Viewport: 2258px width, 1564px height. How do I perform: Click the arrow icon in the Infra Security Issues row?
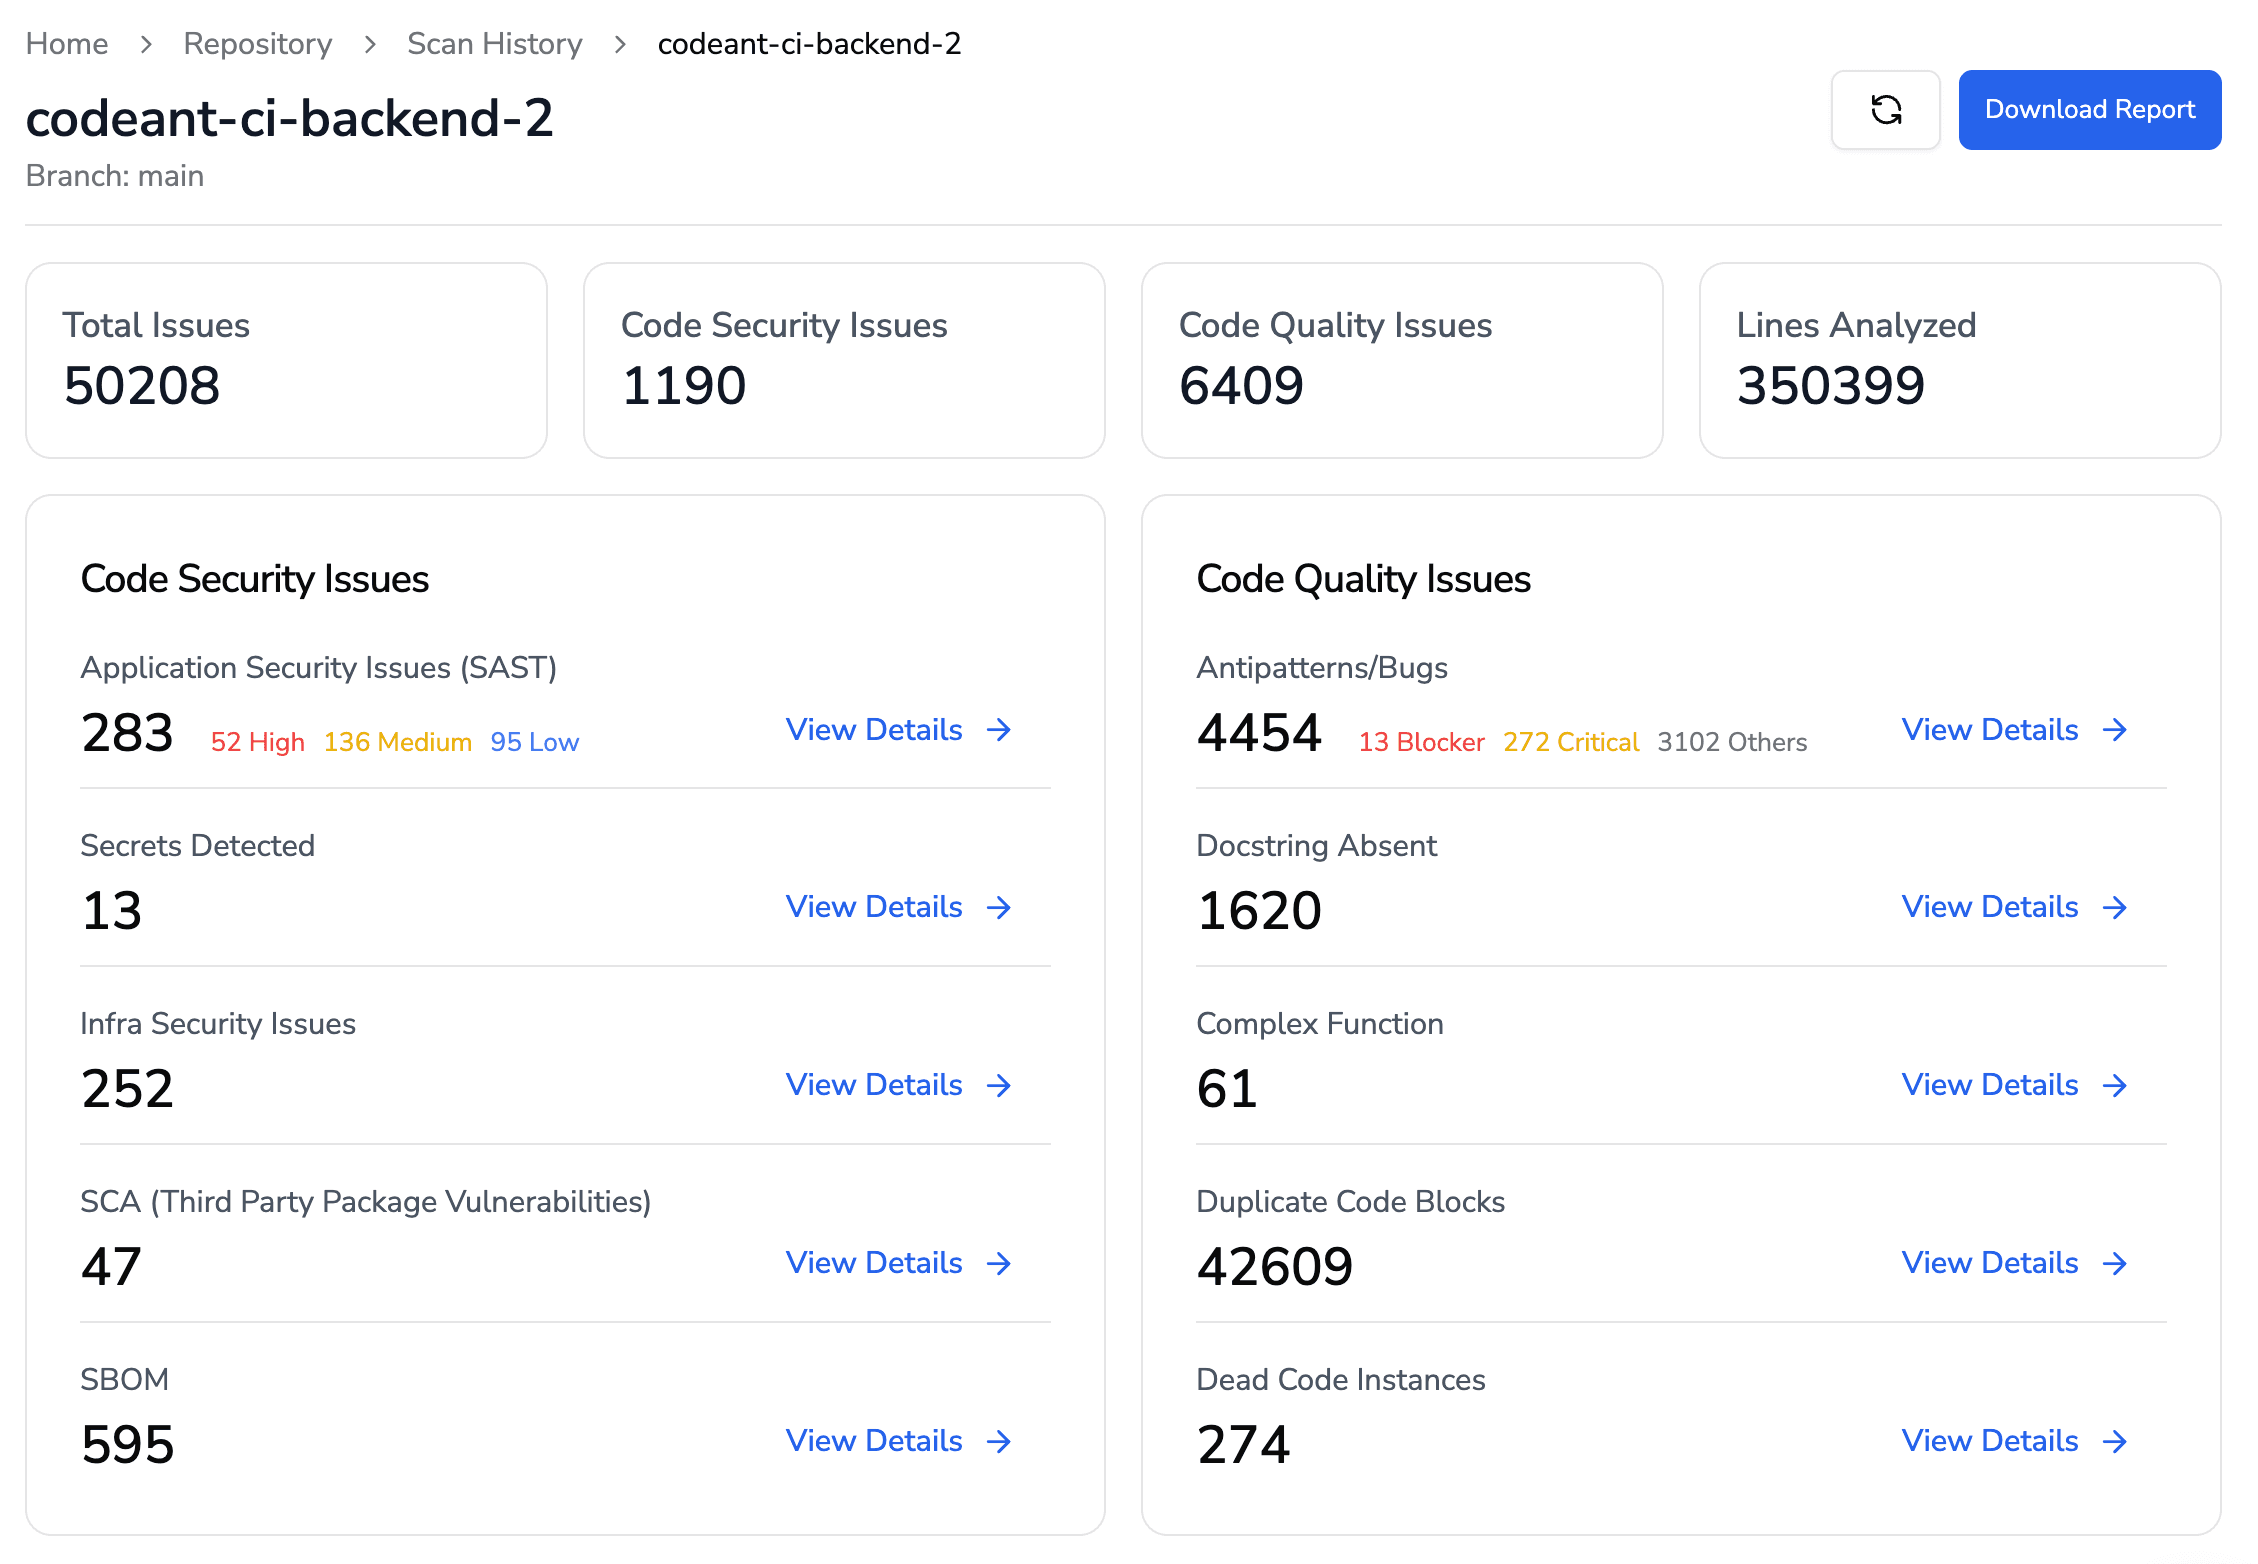pyautogui.click(x=999, y=1085)
